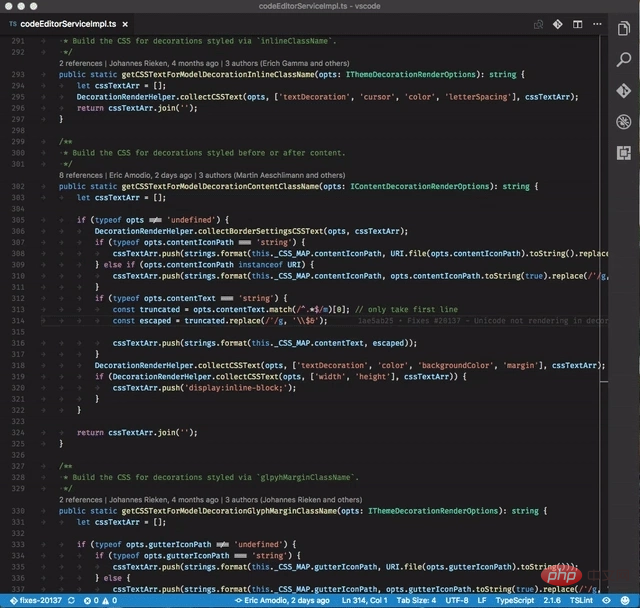Select the codeEditorServiceImpl.ts tab

68,24
